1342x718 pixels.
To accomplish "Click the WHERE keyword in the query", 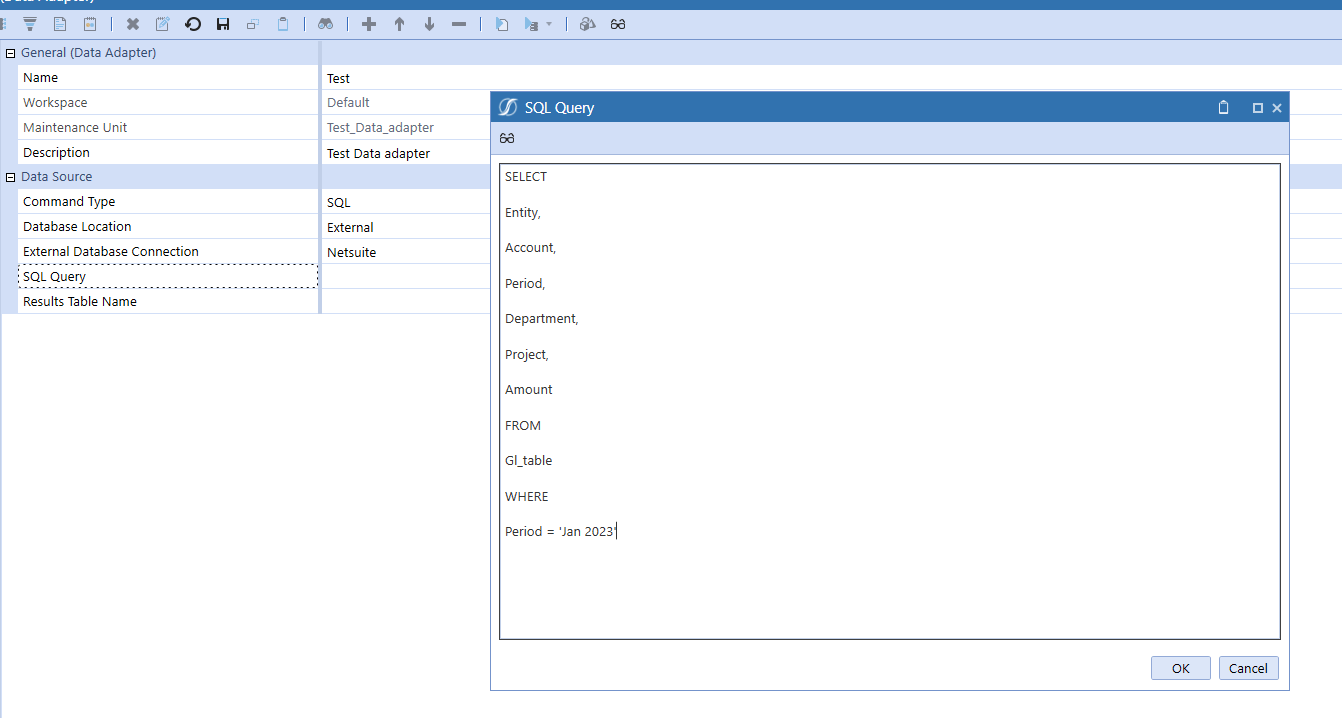I will point(527,497).
